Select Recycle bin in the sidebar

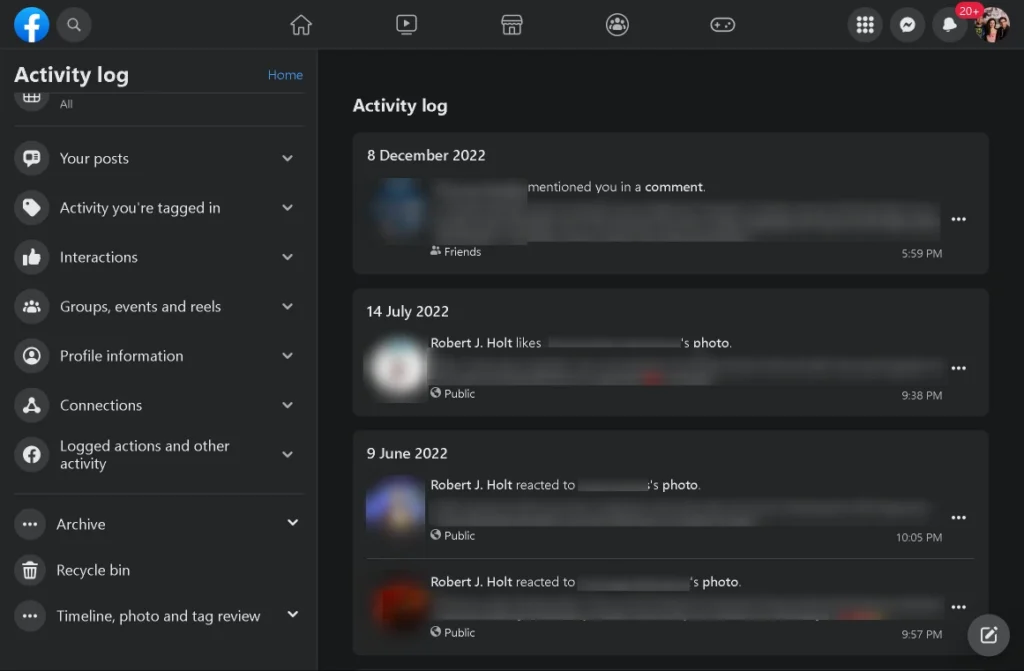[93, 570]
